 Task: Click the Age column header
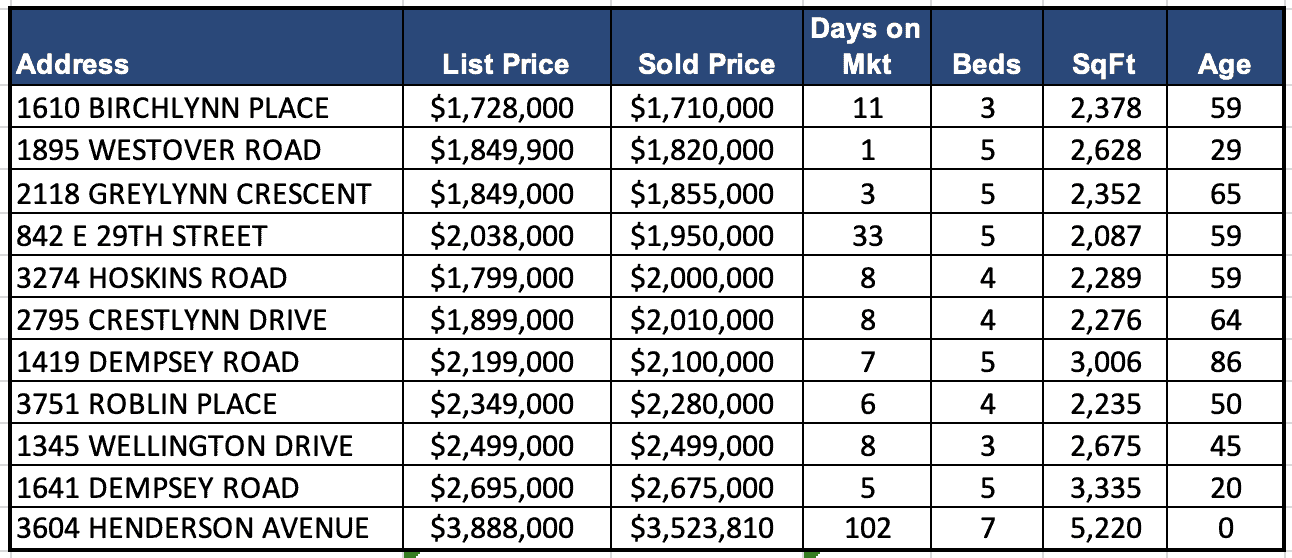click(x=1224, y=65)
